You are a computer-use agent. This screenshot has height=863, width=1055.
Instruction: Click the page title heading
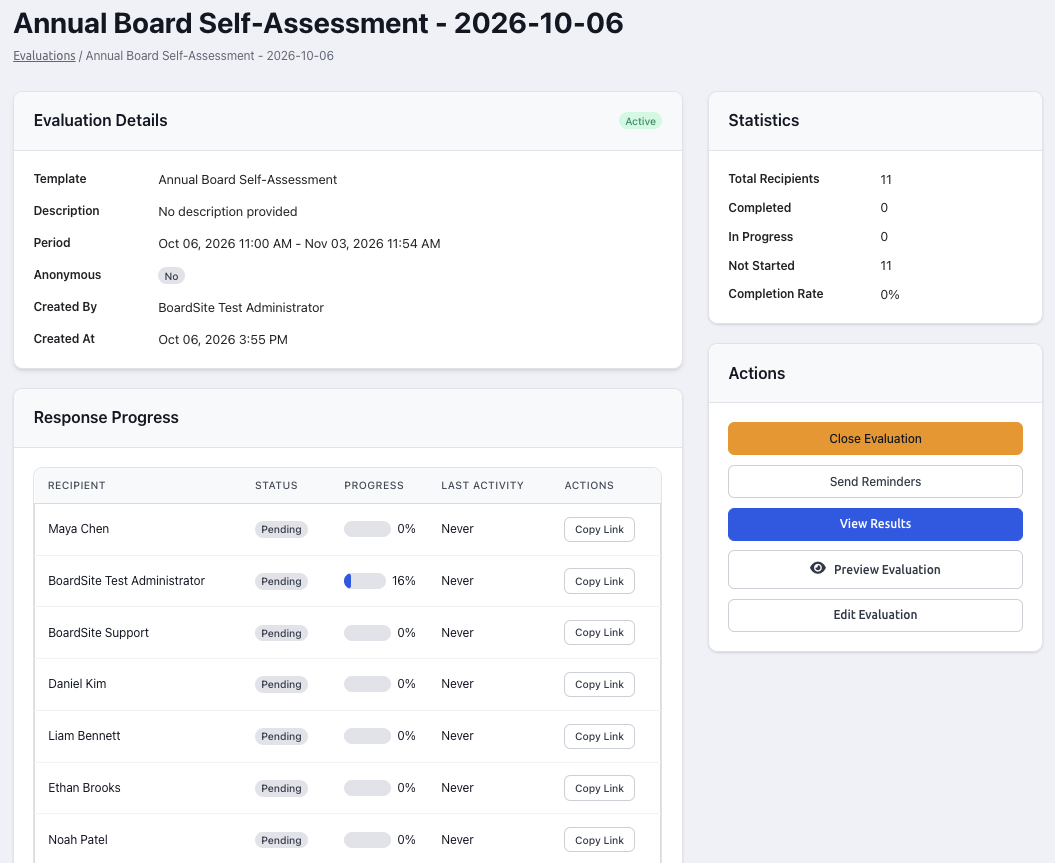pos(318,24)
